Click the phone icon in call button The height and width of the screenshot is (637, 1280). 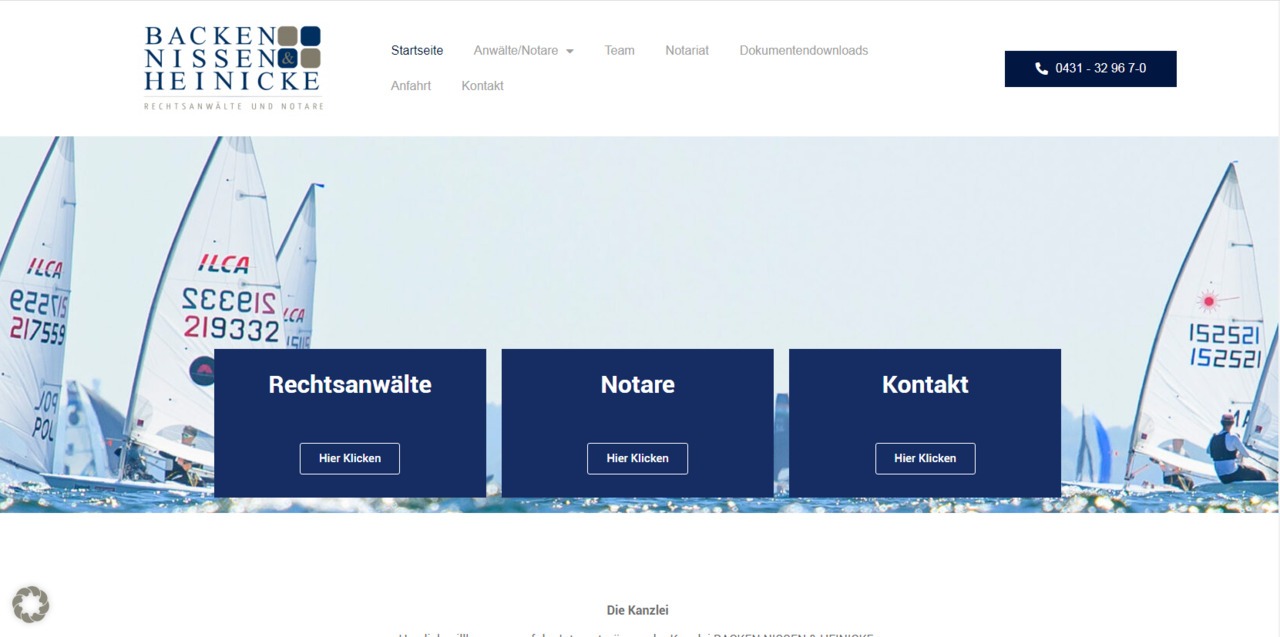1041,69
